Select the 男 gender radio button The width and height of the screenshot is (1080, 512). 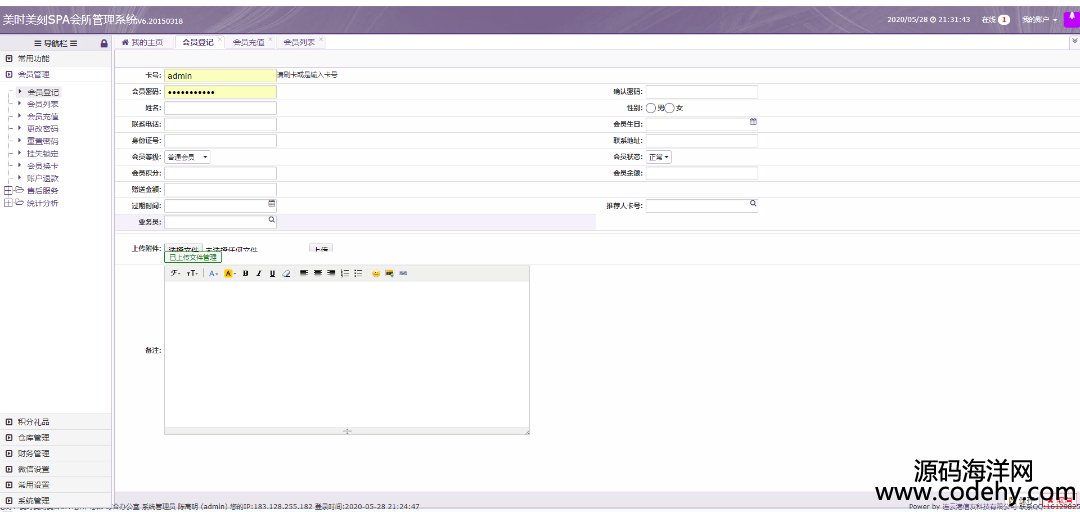pyautogui.click(x=651, y=108)
